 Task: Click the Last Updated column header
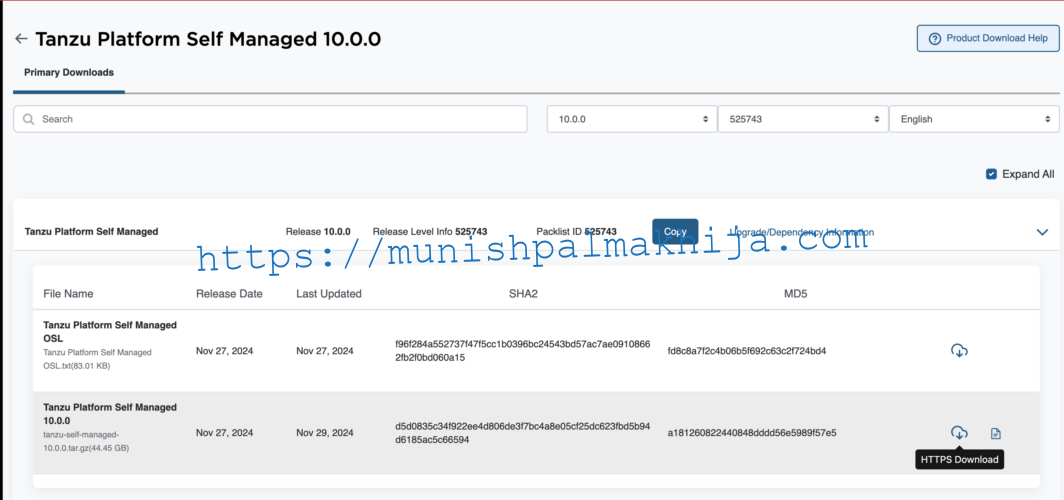point(328,294)
